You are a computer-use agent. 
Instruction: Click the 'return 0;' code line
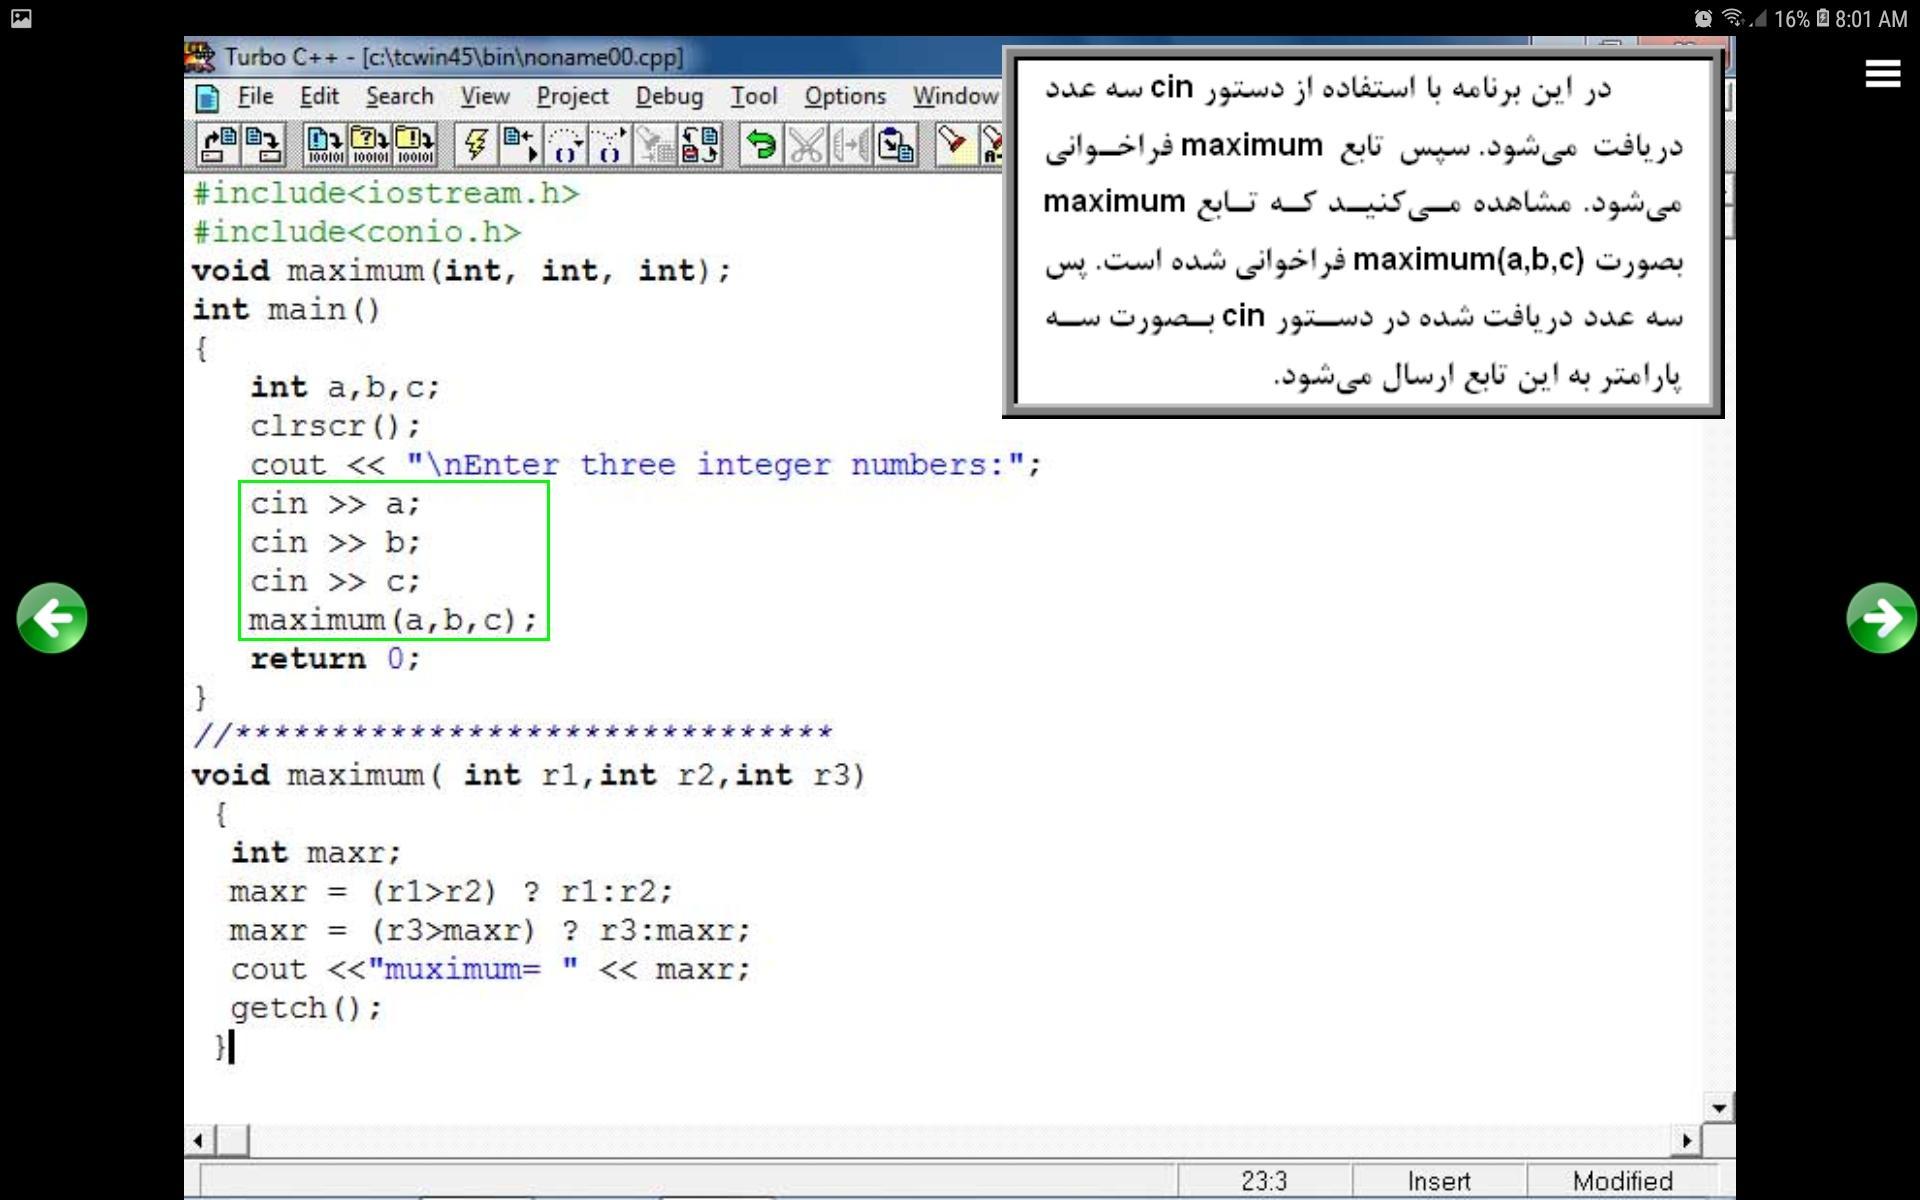(x=335, y=659)
